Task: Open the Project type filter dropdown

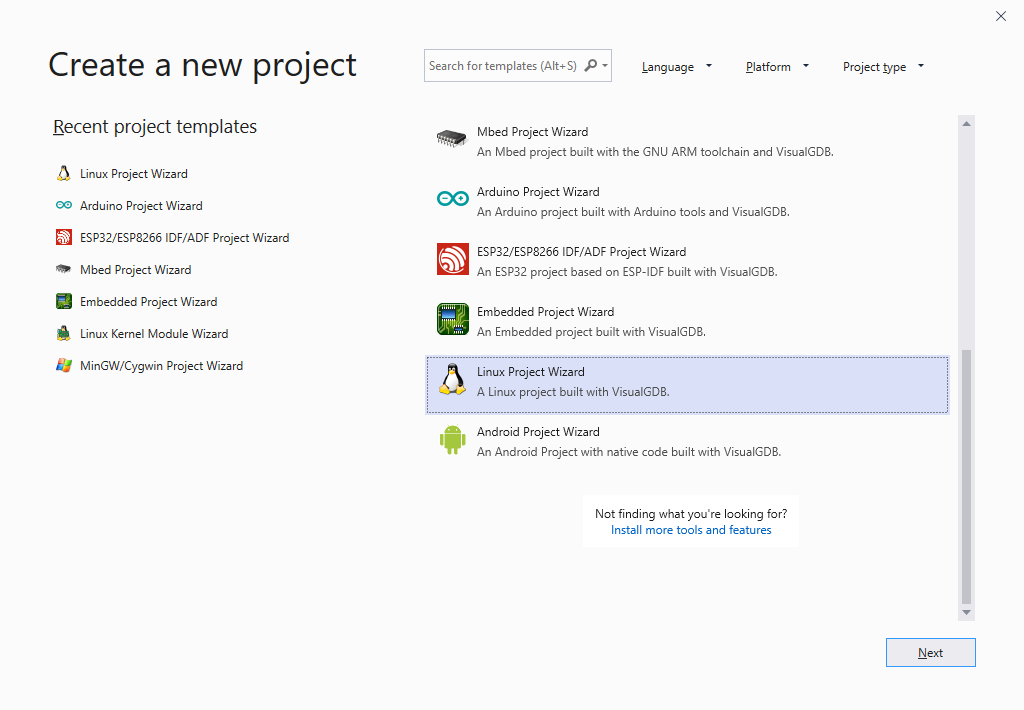Action: point(884,67)
